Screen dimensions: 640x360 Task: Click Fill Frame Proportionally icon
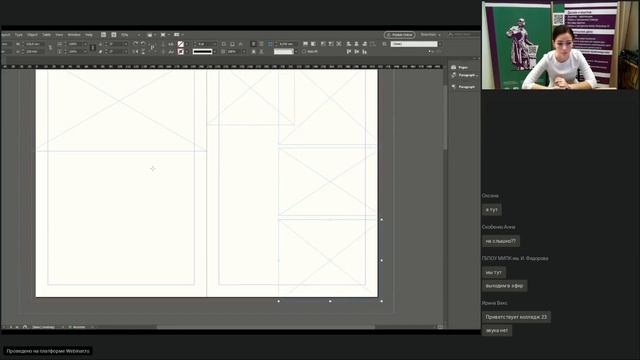point(305,43)
